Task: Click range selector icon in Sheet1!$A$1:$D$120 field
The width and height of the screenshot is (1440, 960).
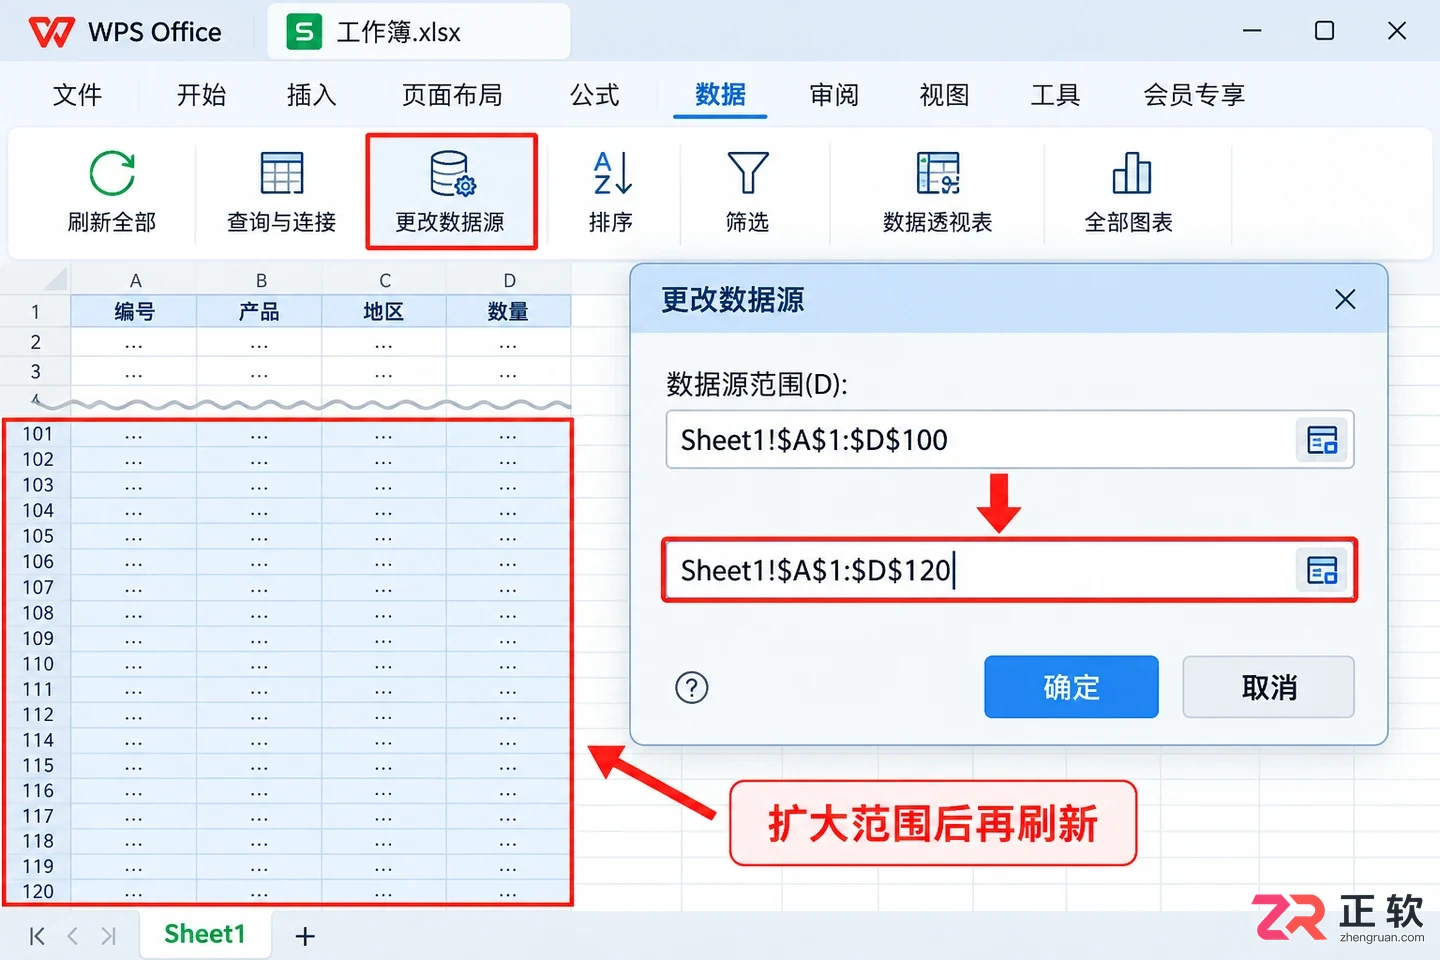Action: point(1322,571)
